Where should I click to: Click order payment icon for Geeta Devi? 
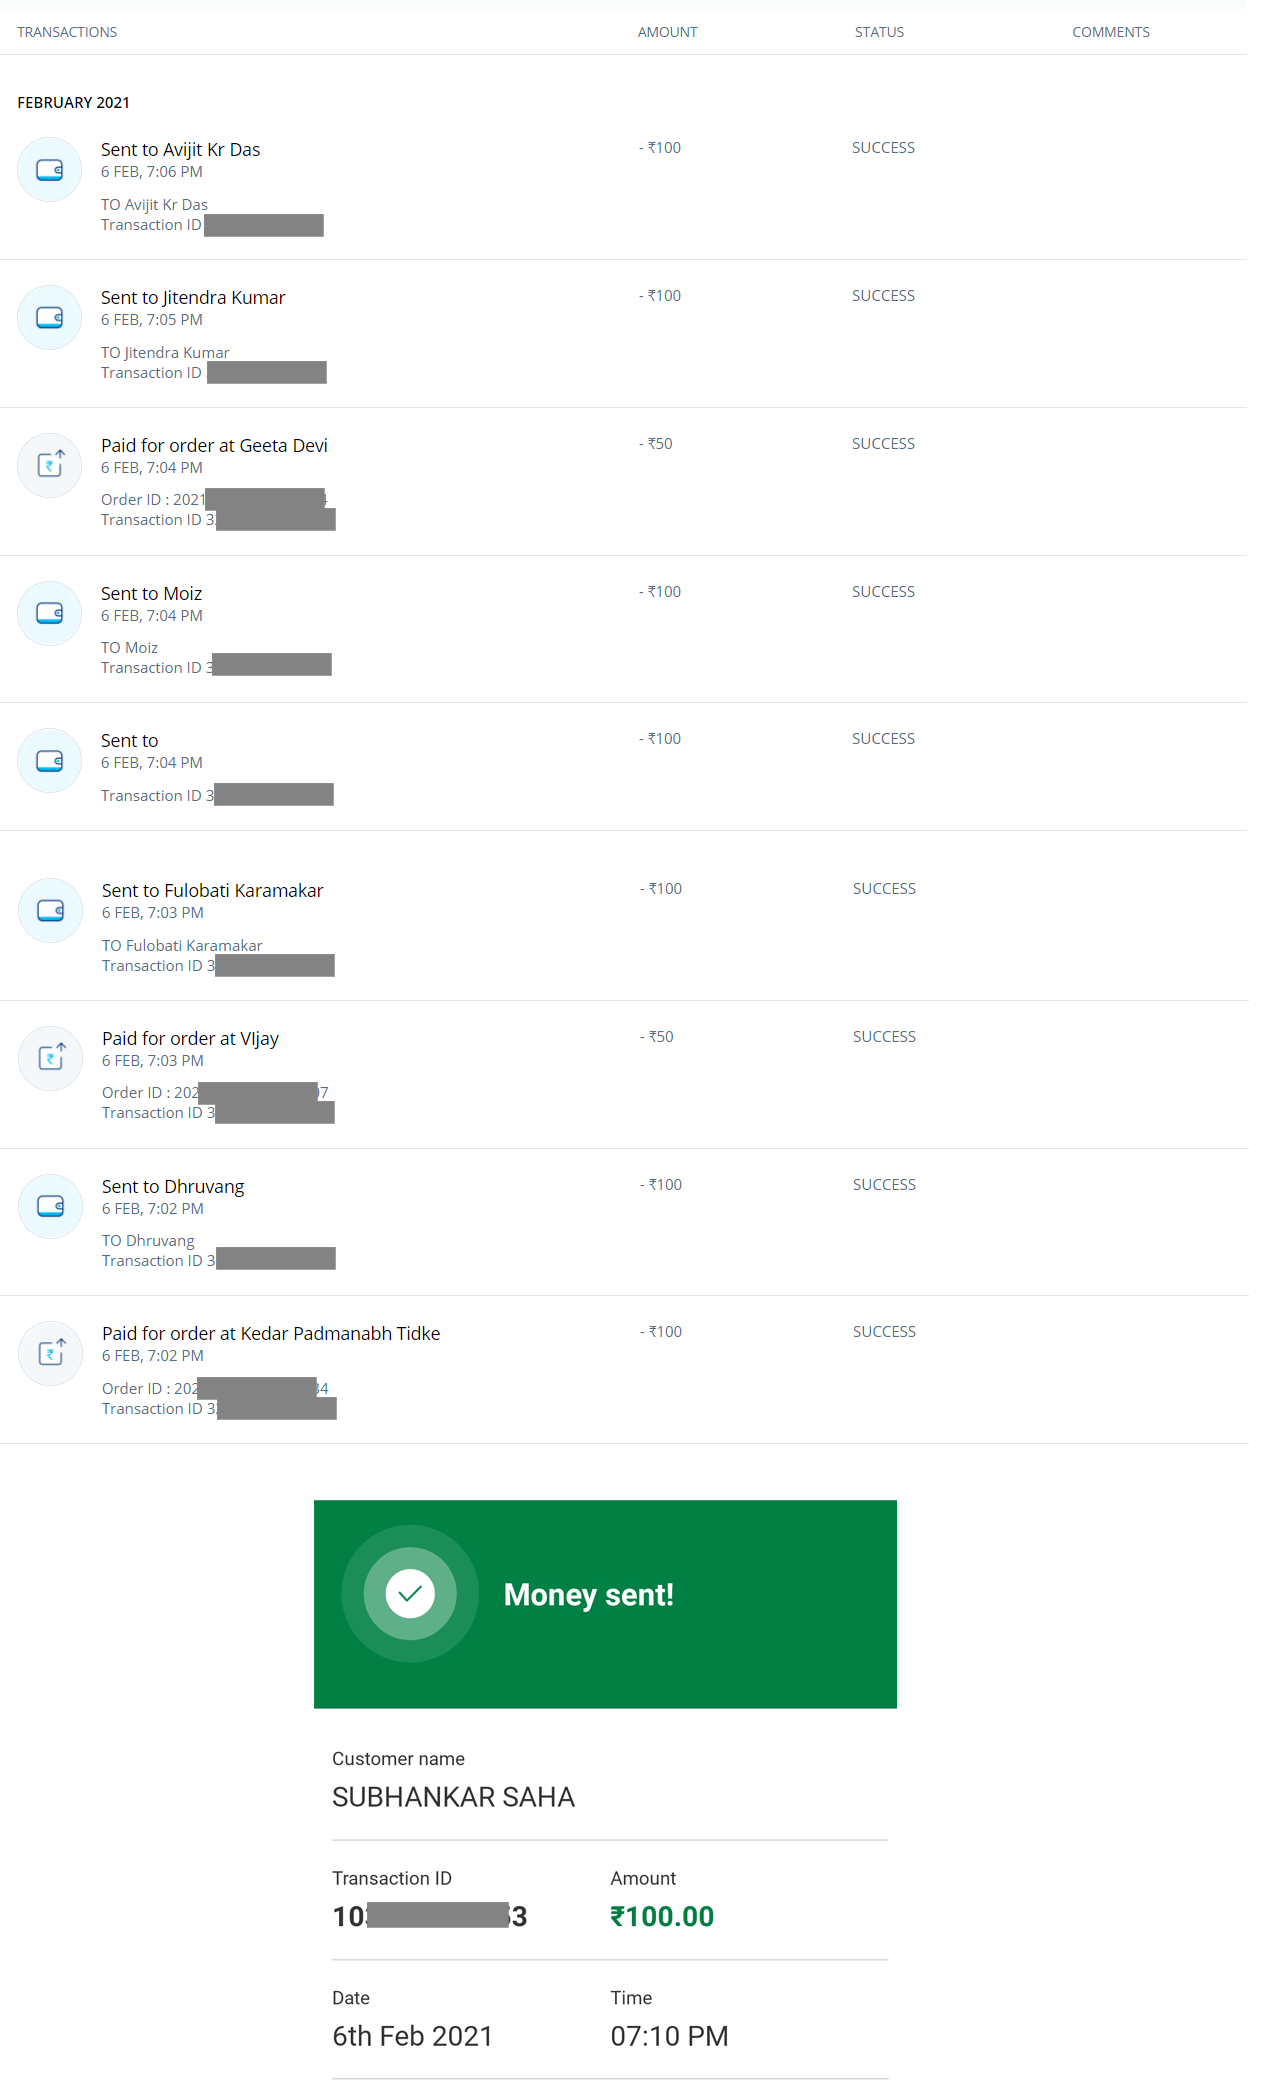point(50,465)
